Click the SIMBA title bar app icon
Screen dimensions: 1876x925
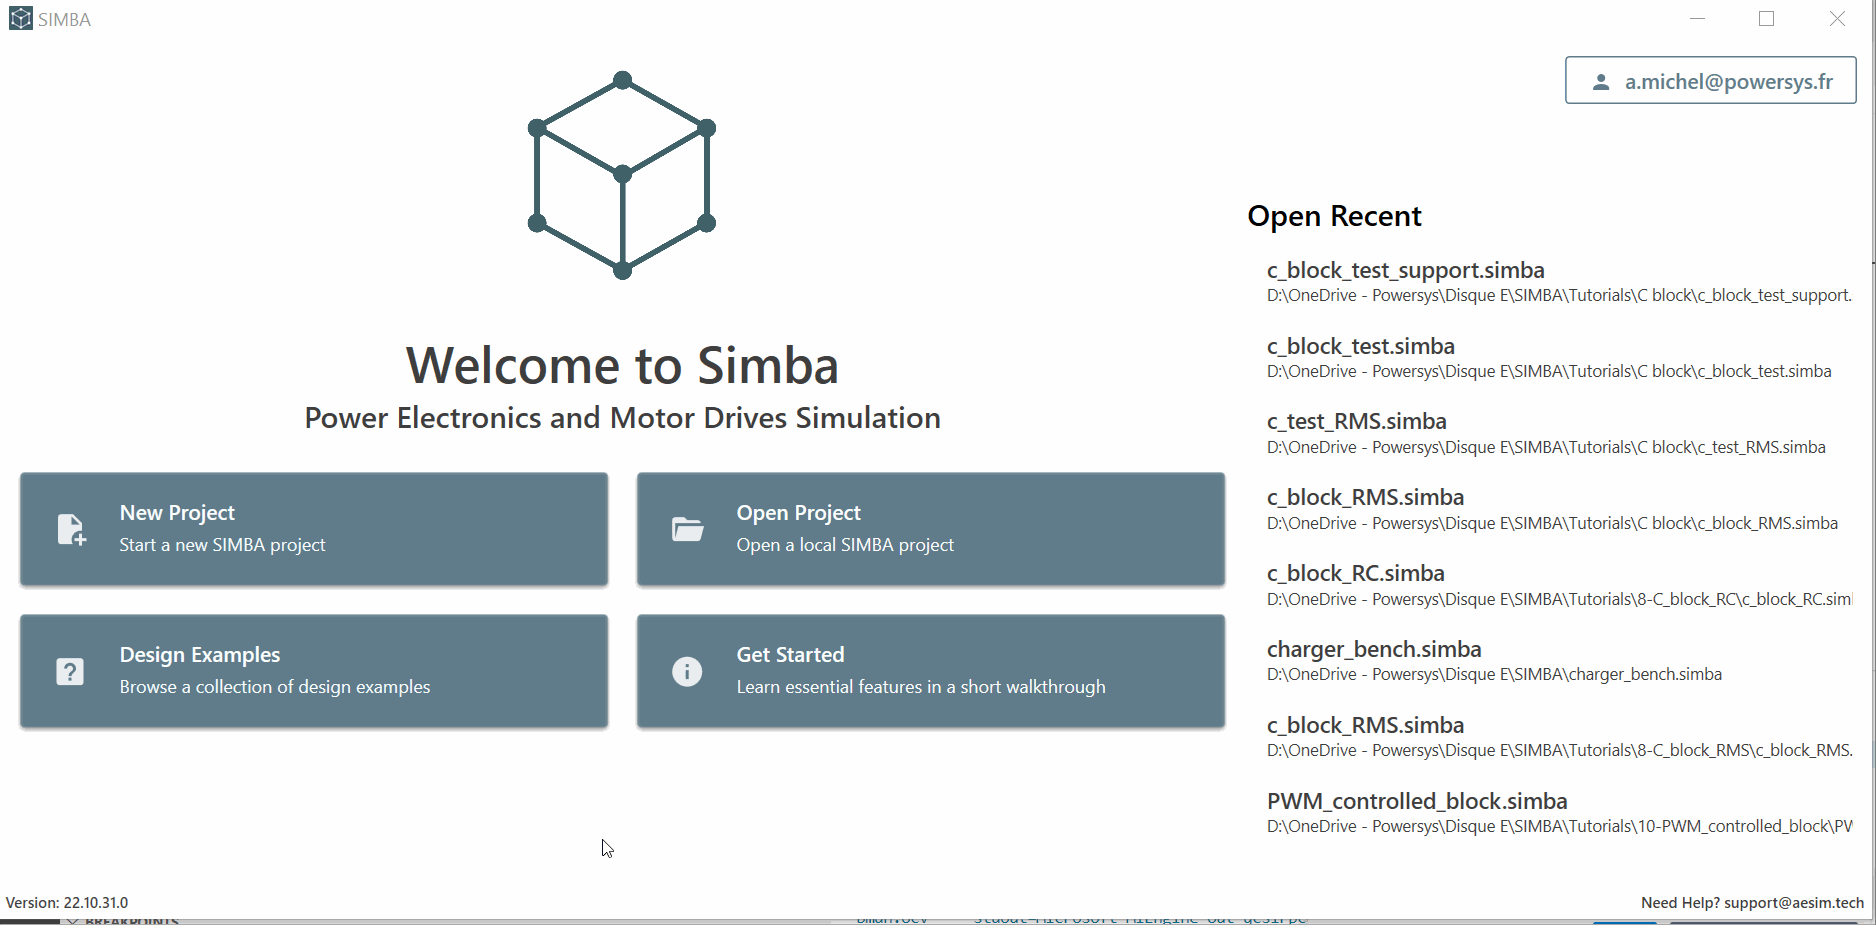click(21, 19)
